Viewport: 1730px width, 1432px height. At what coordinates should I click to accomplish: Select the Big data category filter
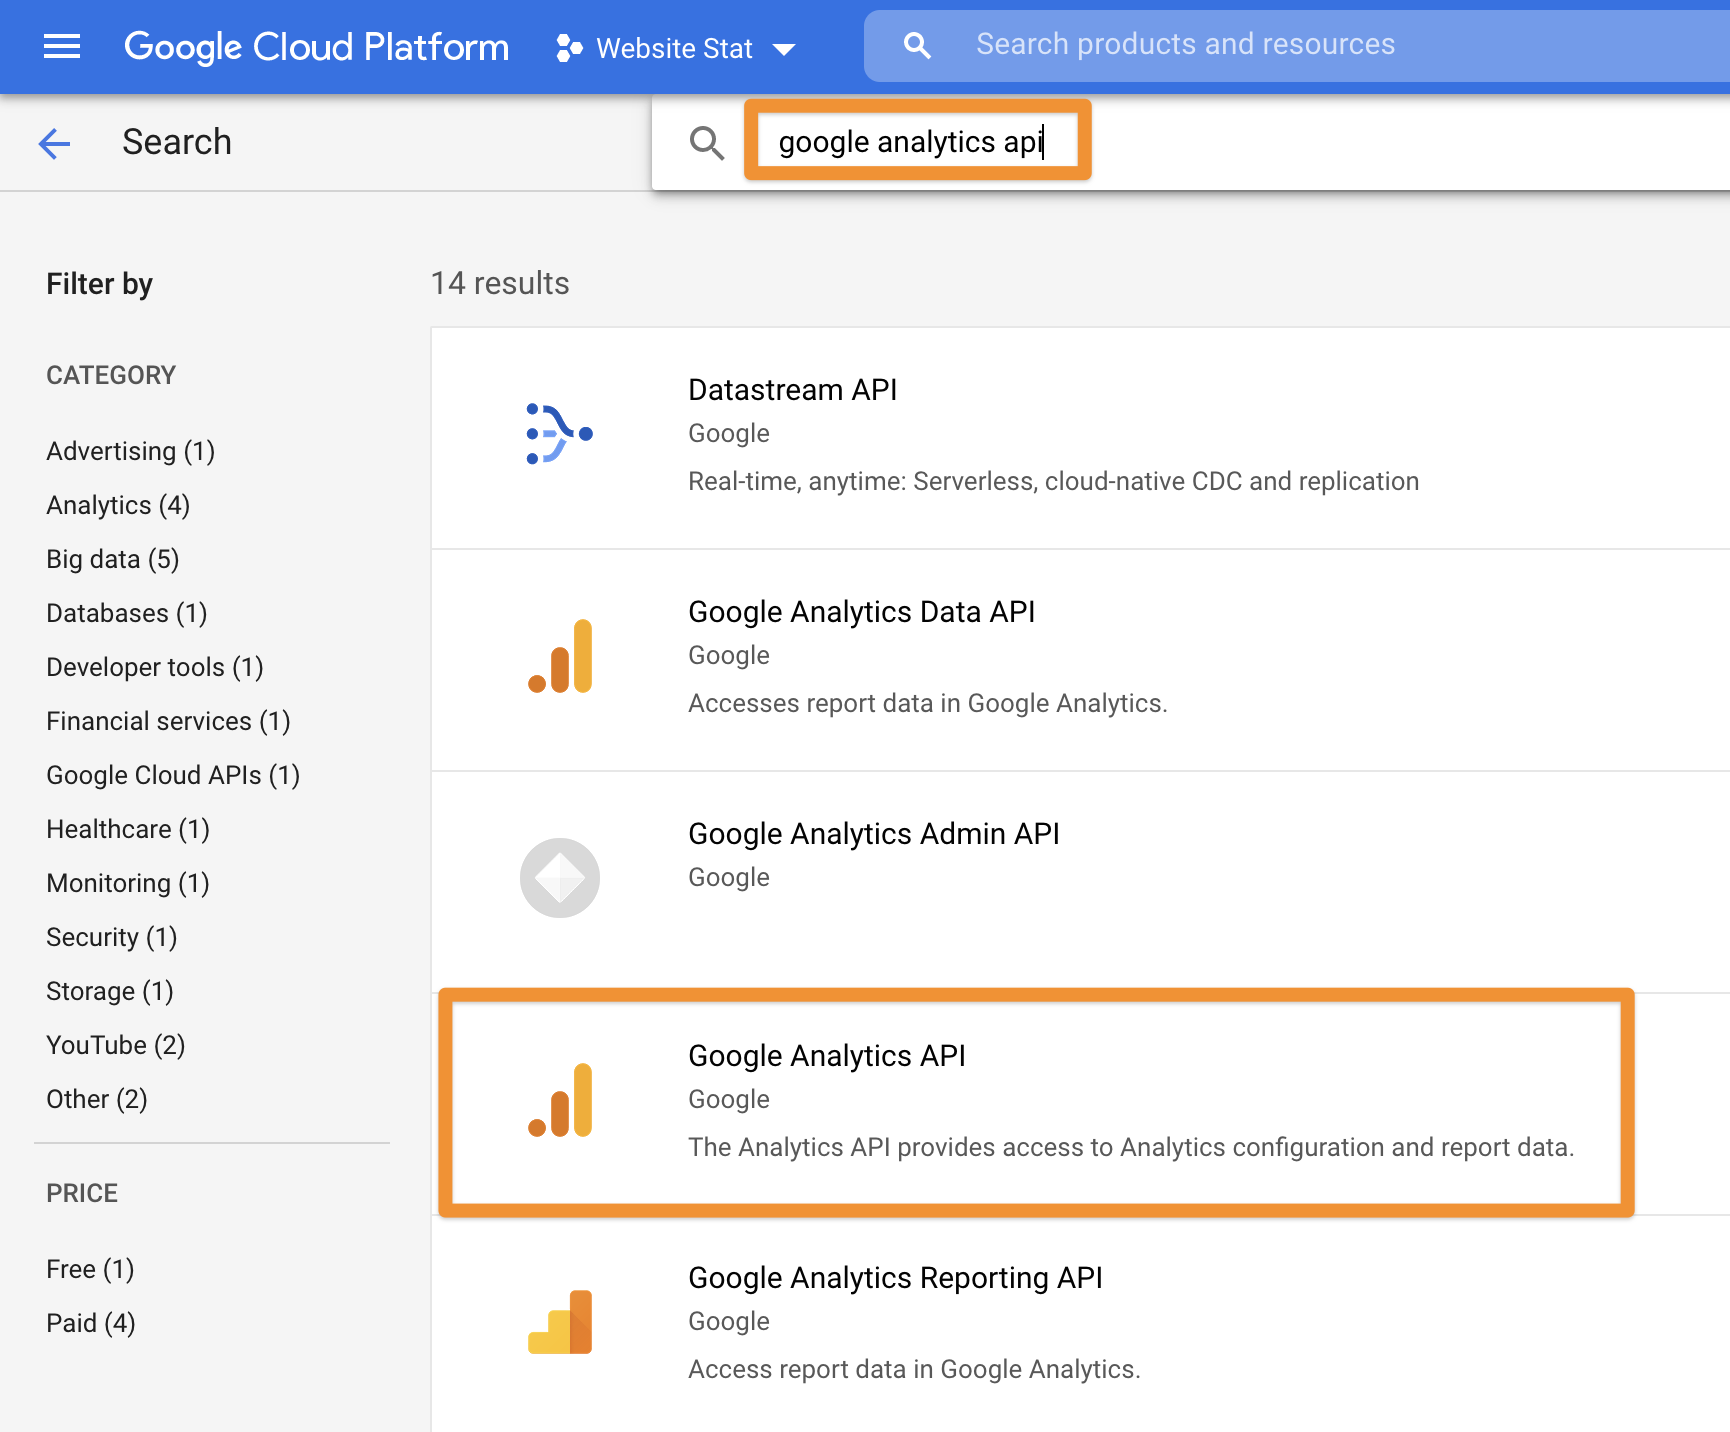pos(112,558)
